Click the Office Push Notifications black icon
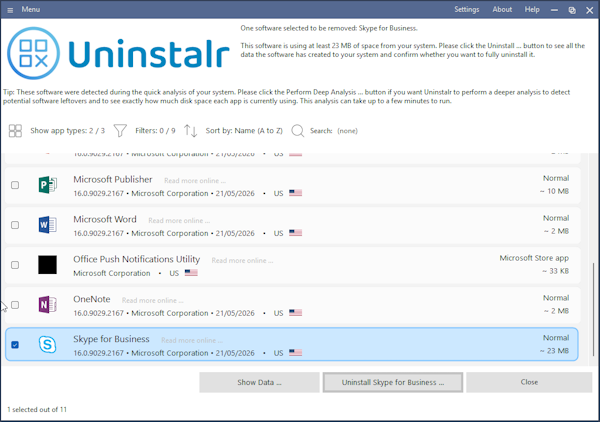Screen dimensions: 600x422 click(x=47, y=265)
